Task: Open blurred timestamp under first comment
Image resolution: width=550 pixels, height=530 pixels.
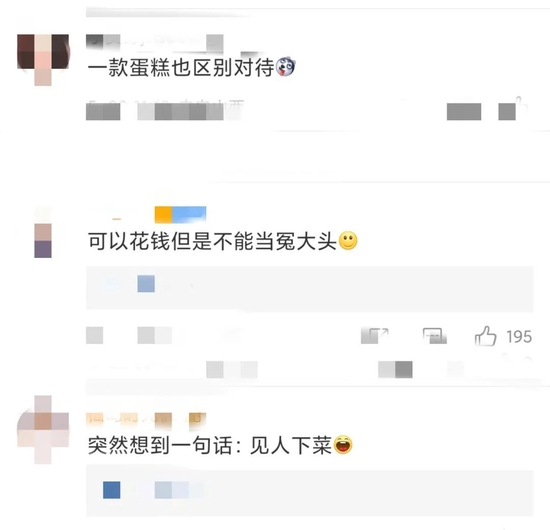Action: point(165,109)
